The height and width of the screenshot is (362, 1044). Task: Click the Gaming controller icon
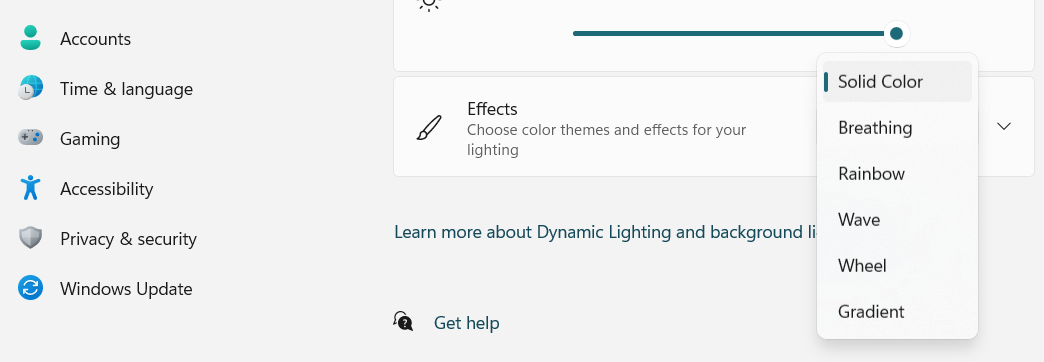click(31, 138)
